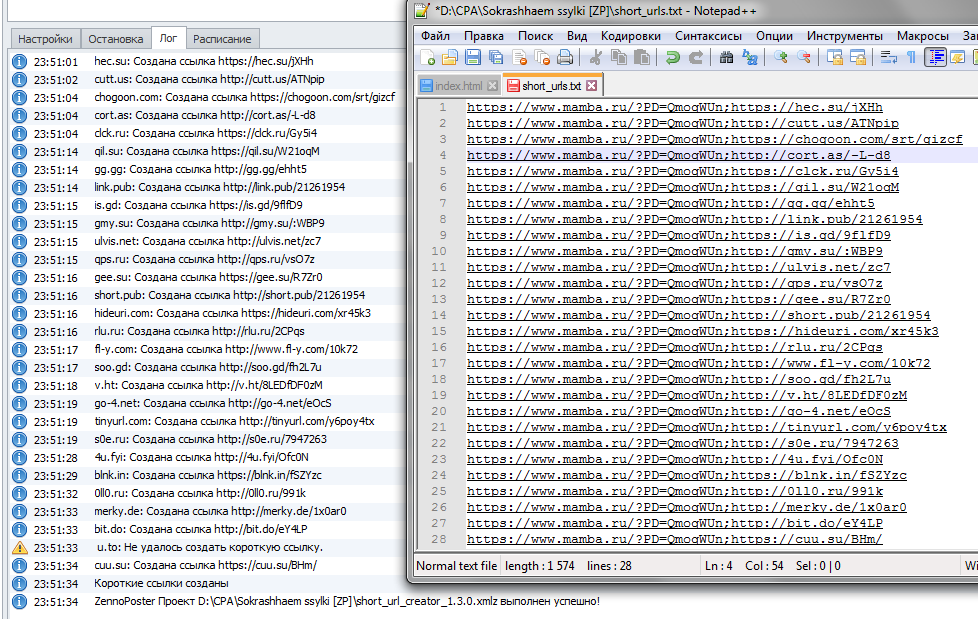Select the log row for gg.gg/ehht5
The width and height of the screenshot is (978, 619).
[x=208, y=169]
